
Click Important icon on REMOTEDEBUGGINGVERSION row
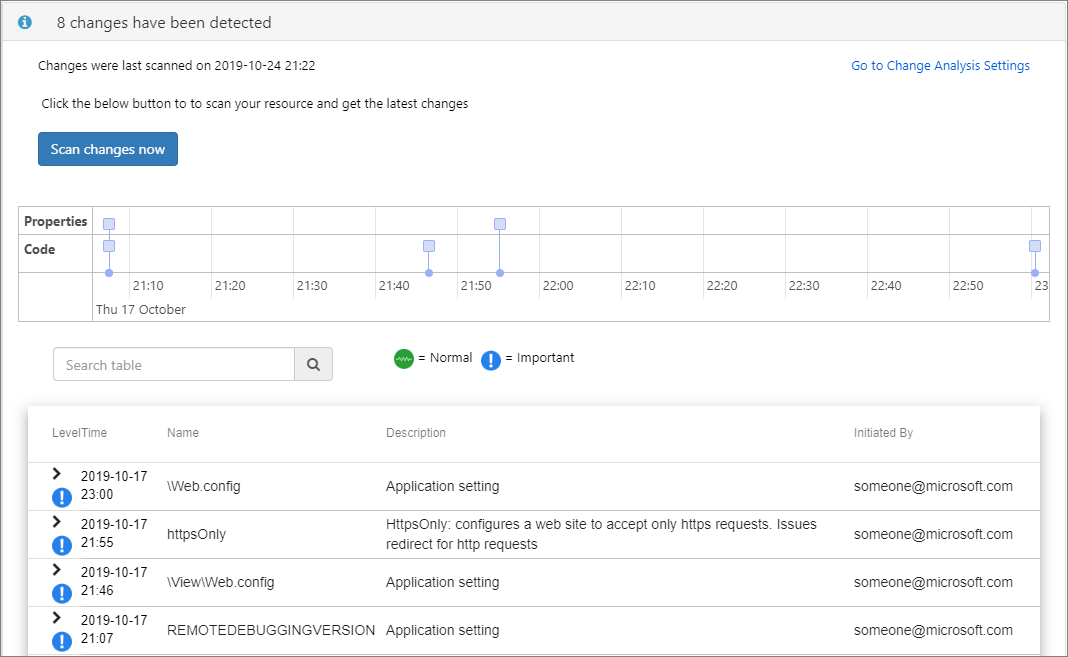[62, 641]
